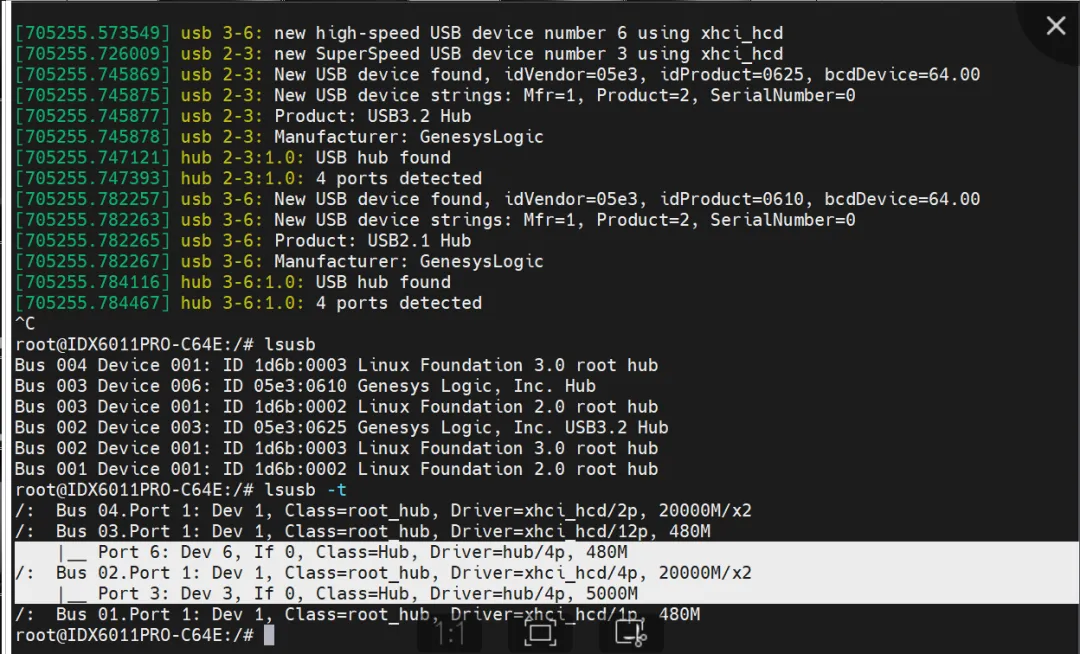Screen dimensions: 1080x654
Task: Select the highlighted Bus 02 root_hub line
Action: coord(383,573)
